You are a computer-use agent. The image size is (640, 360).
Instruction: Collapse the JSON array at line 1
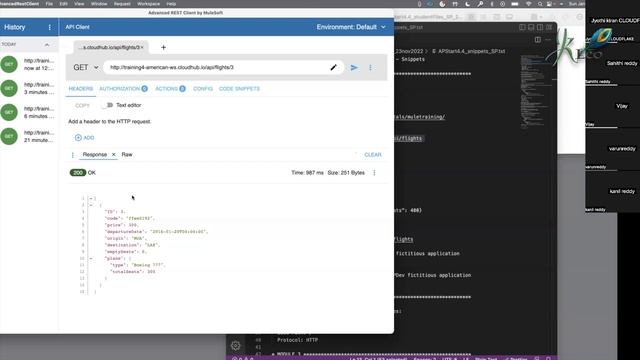(91, 198)
